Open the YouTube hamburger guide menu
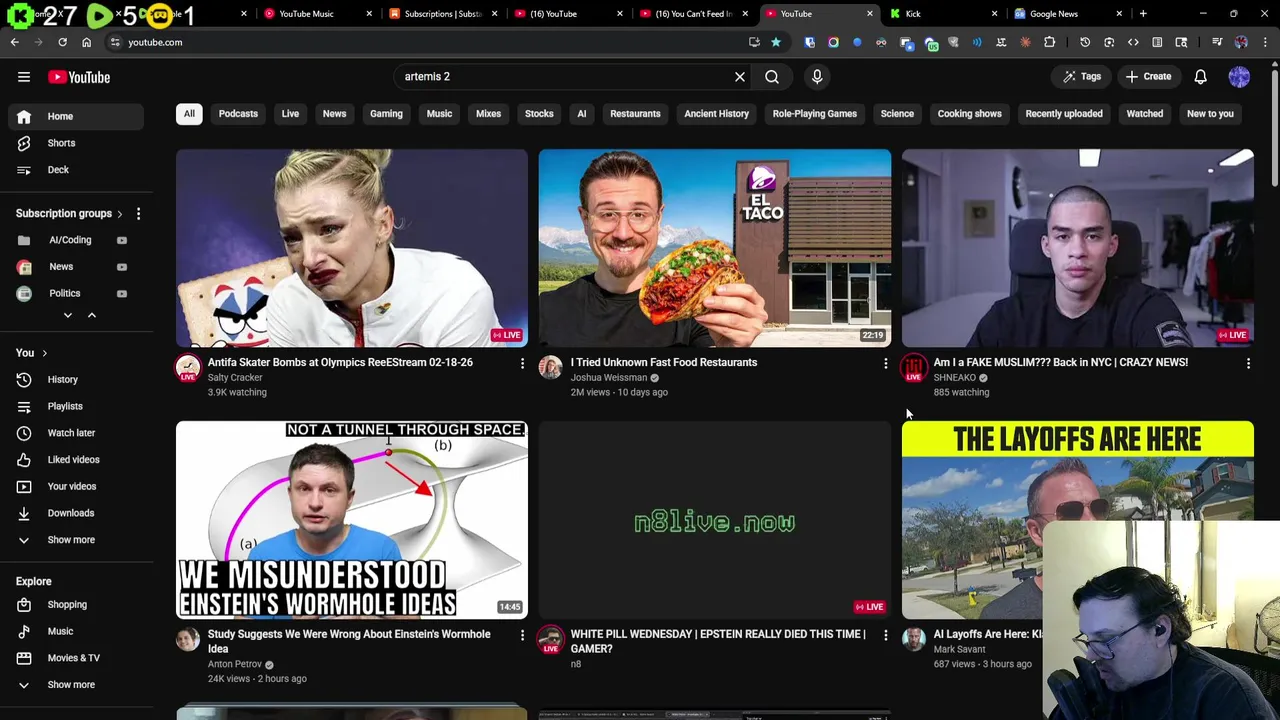 tap(24, 77)
